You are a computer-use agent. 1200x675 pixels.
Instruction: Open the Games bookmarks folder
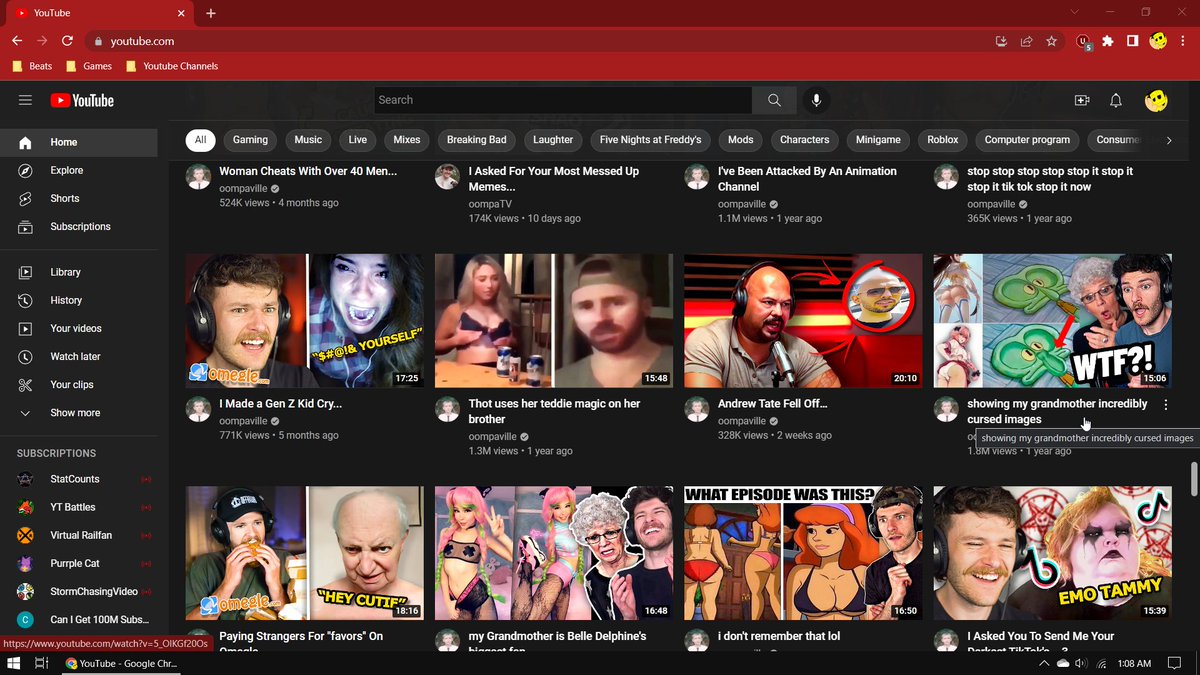(89, 66)
